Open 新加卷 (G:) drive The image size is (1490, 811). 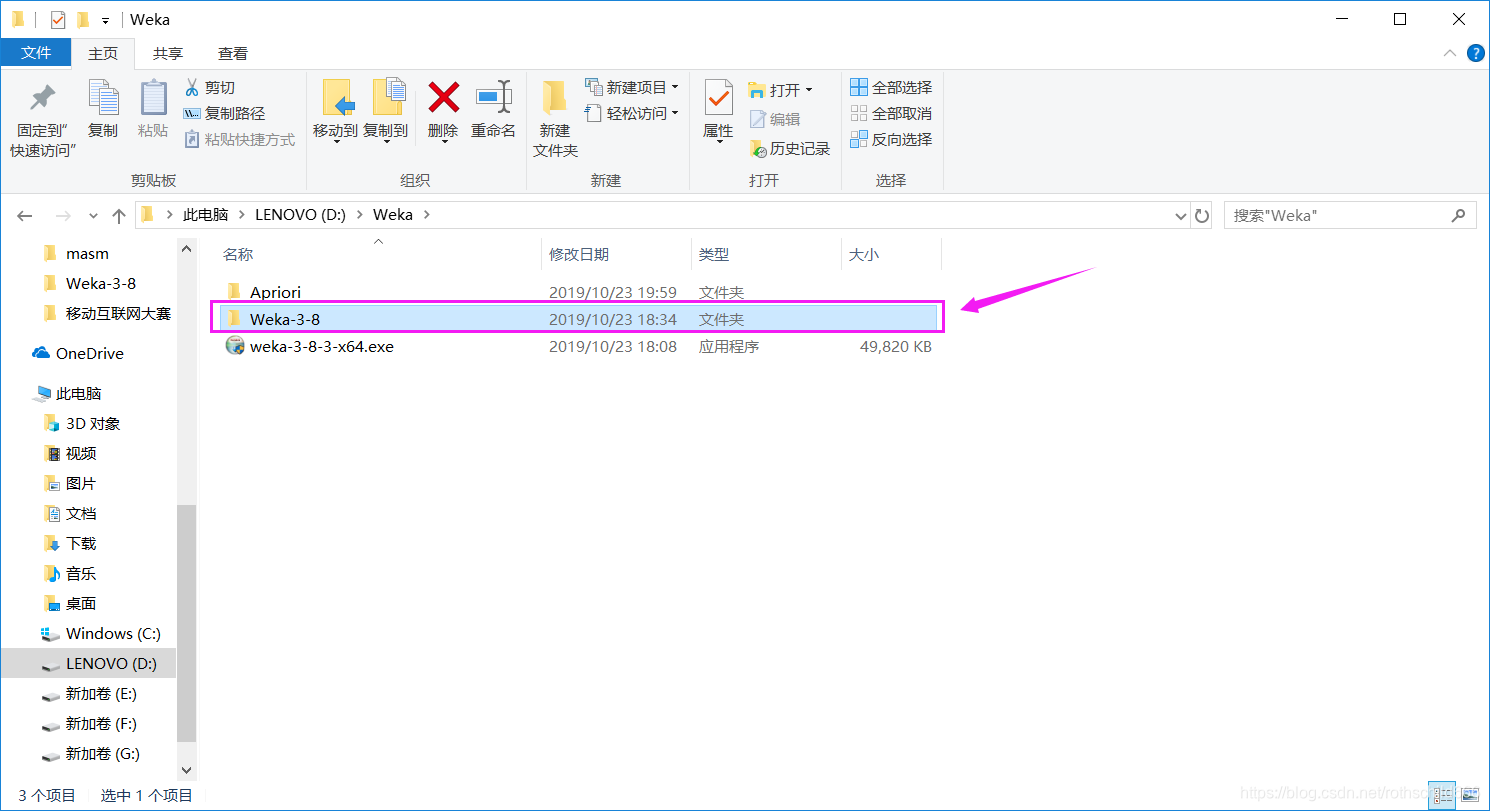click(x=101, y=754)
